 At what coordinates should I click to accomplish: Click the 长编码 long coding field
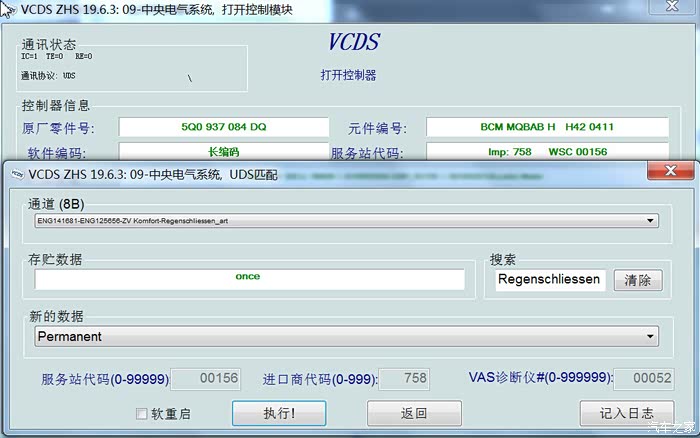[x=223, y=152]
